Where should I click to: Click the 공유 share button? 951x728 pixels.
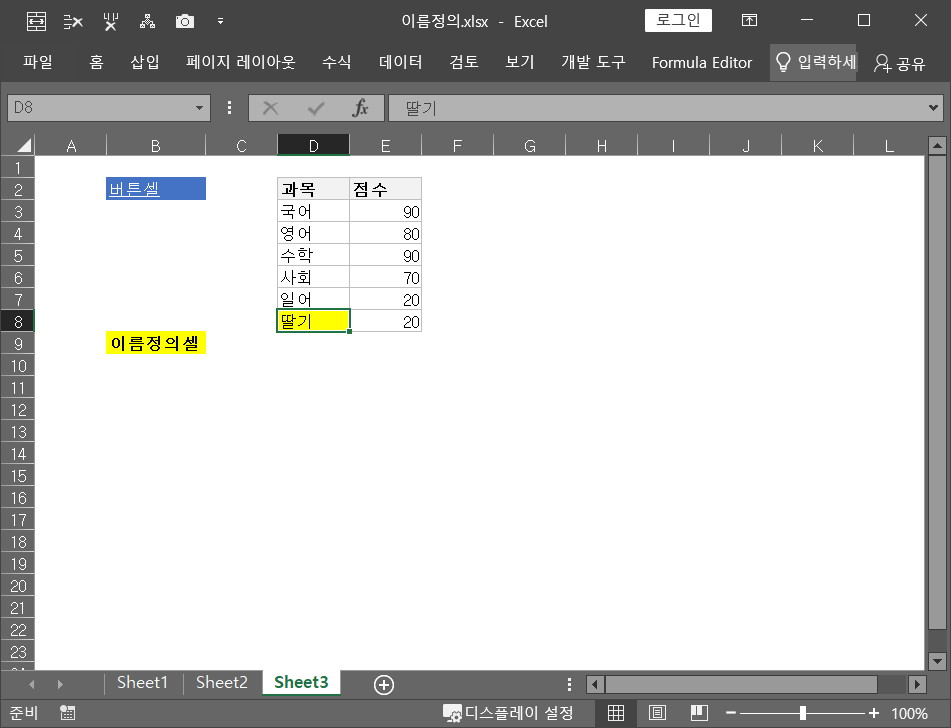click(x=899, y=63)
